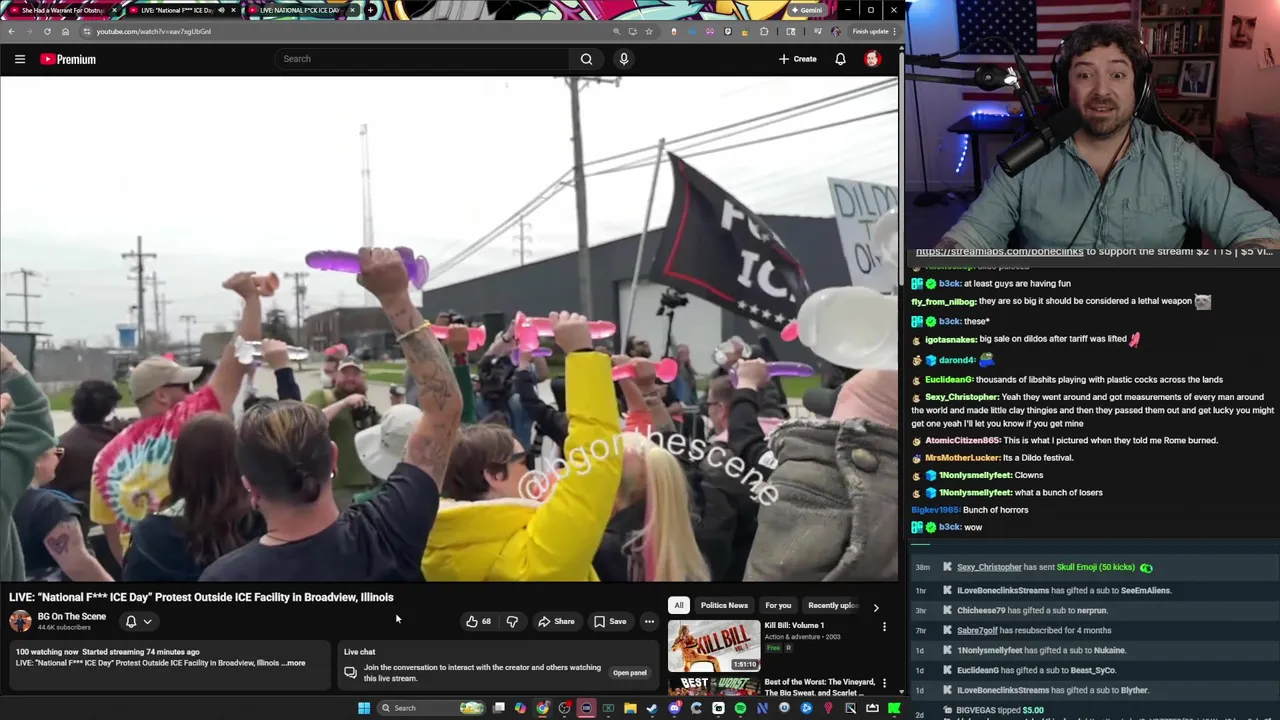Click 'Sabre7golf has resubscribed for 4 months'

1034,630
